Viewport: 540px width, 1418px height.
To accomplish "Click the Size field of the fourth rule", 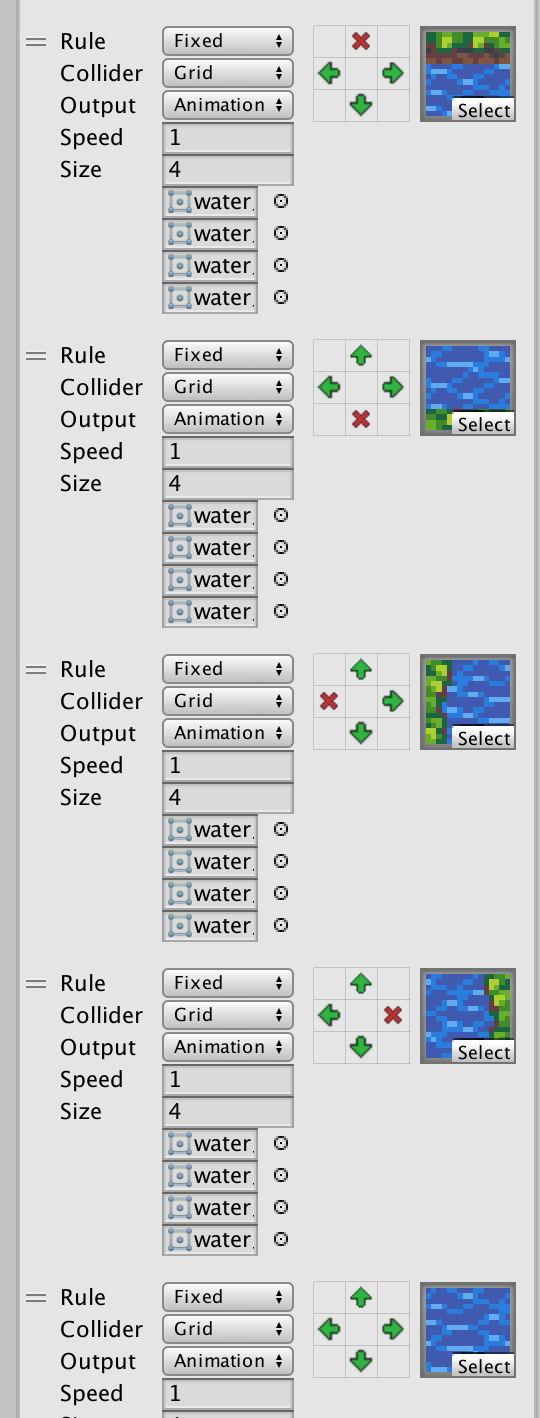I will coord(228,1112).
